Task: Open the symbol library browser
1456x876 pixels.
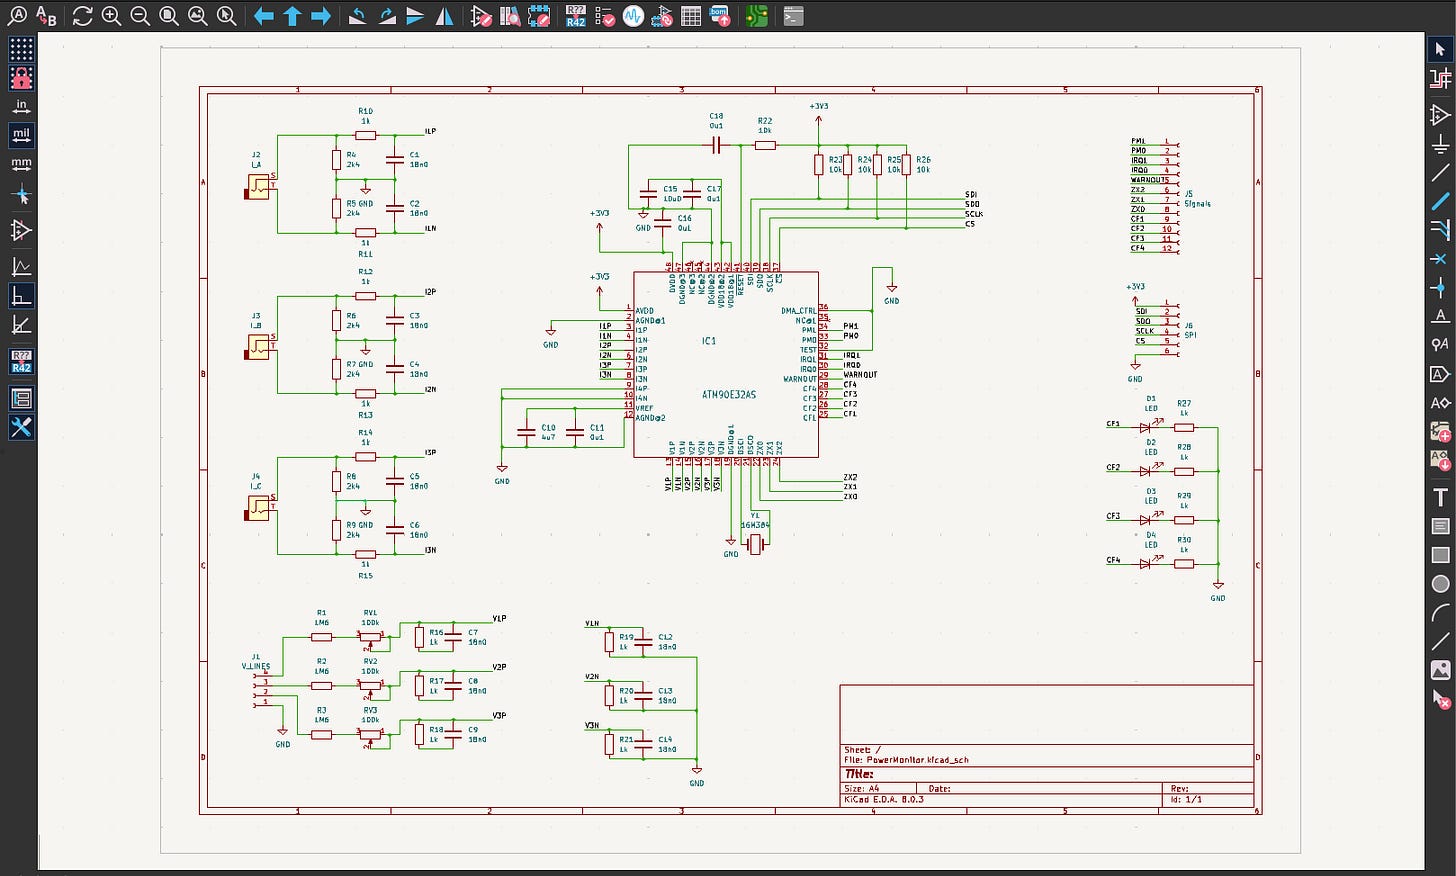Action: pos(510,16)
